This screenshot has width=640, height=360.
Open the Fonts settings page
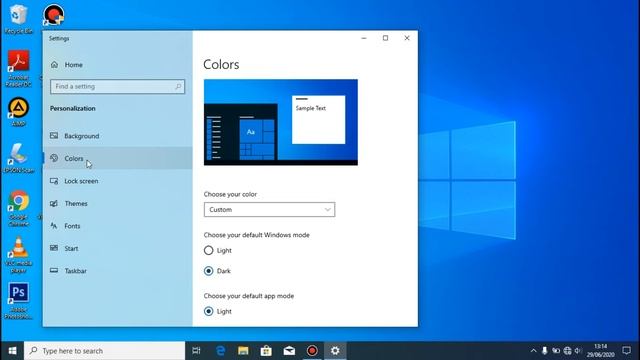(118, 226)
